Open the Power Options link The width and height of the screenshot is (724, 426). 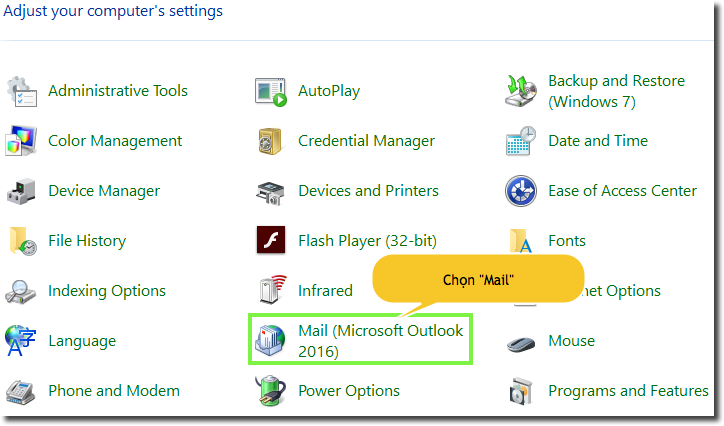pos(349,391)
